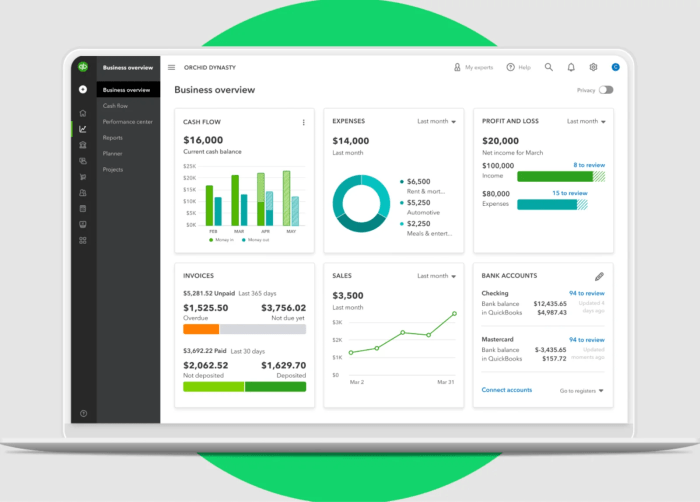
Task: Expand the Go to registers dropdown
Action: click(x=581, y=391)
